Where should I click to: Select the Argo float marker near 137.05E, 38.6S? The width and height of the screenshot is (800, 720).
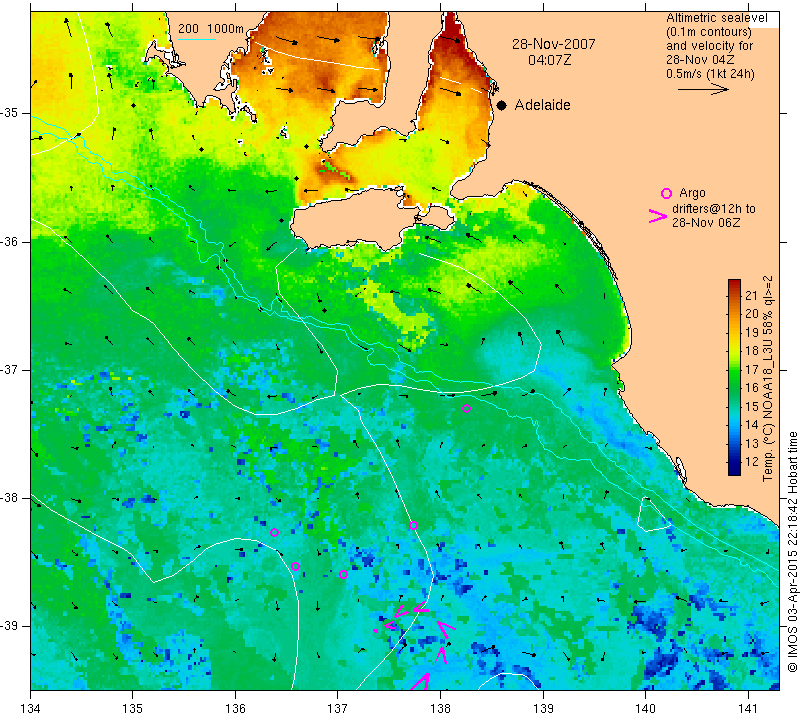[343, 575]
